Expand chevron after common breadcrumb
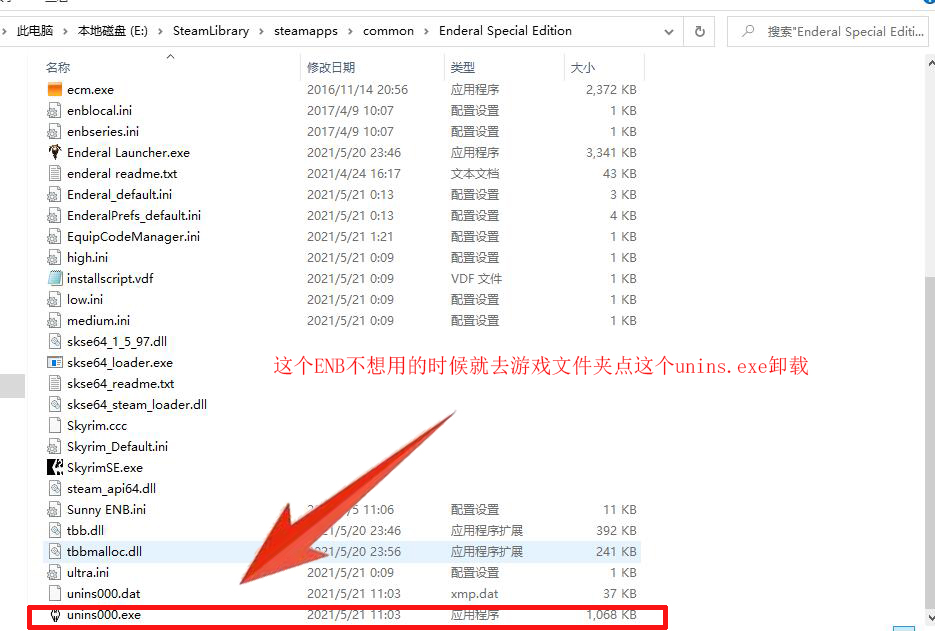The image size is (935, 631). [426, 31]
